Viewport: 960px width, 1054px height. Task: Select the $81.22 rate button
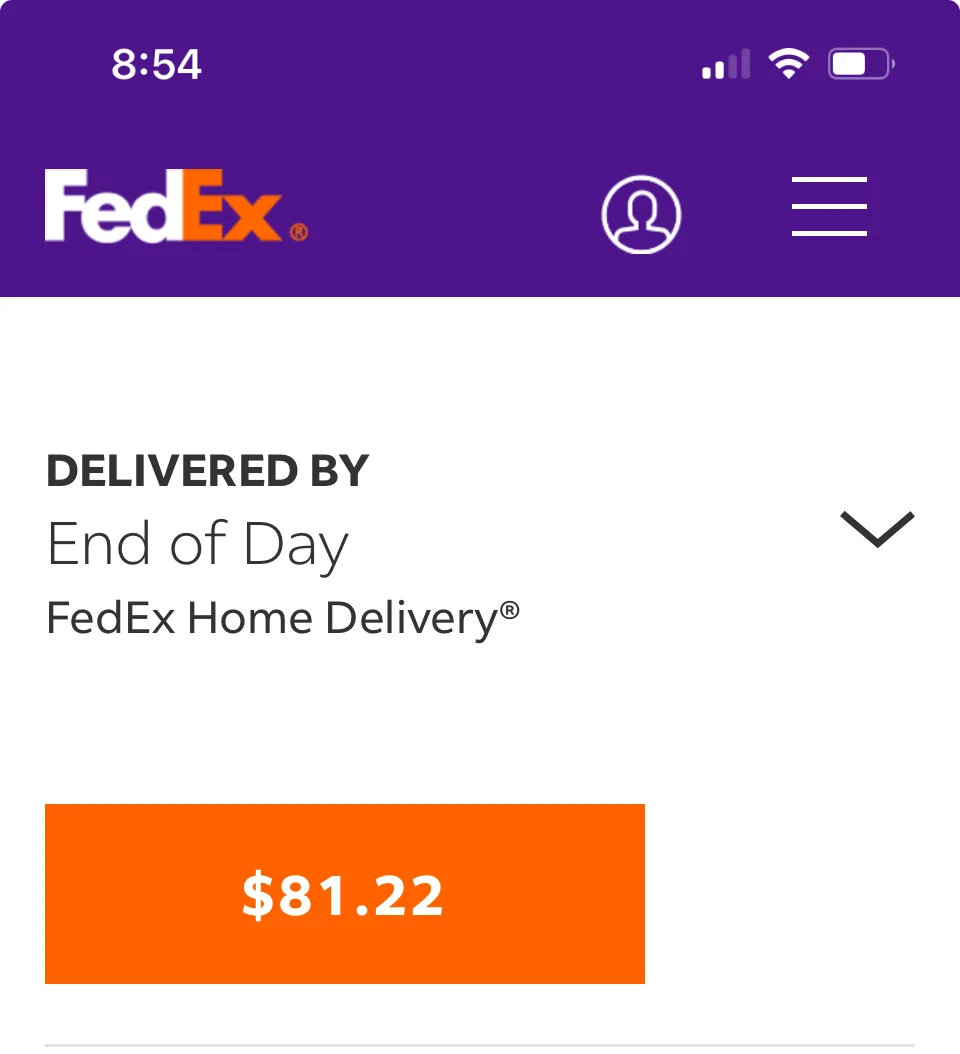coord(345,894)
